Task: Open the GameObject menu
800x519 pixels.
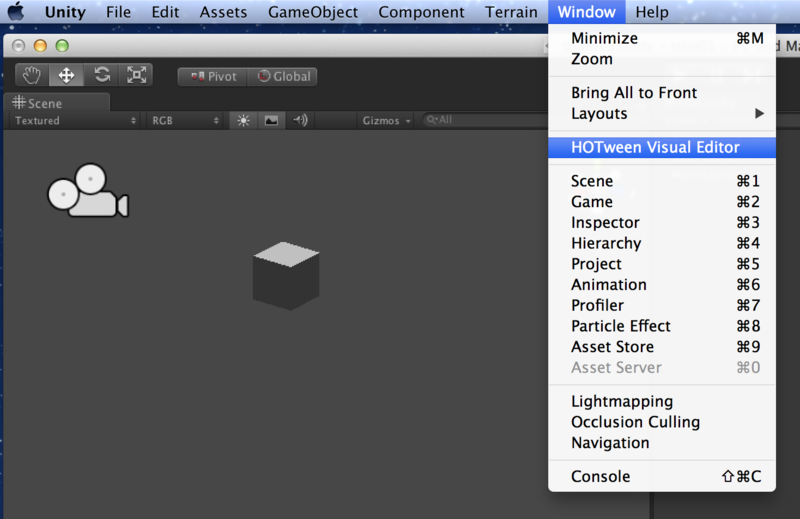Action: tap(313, 12)
